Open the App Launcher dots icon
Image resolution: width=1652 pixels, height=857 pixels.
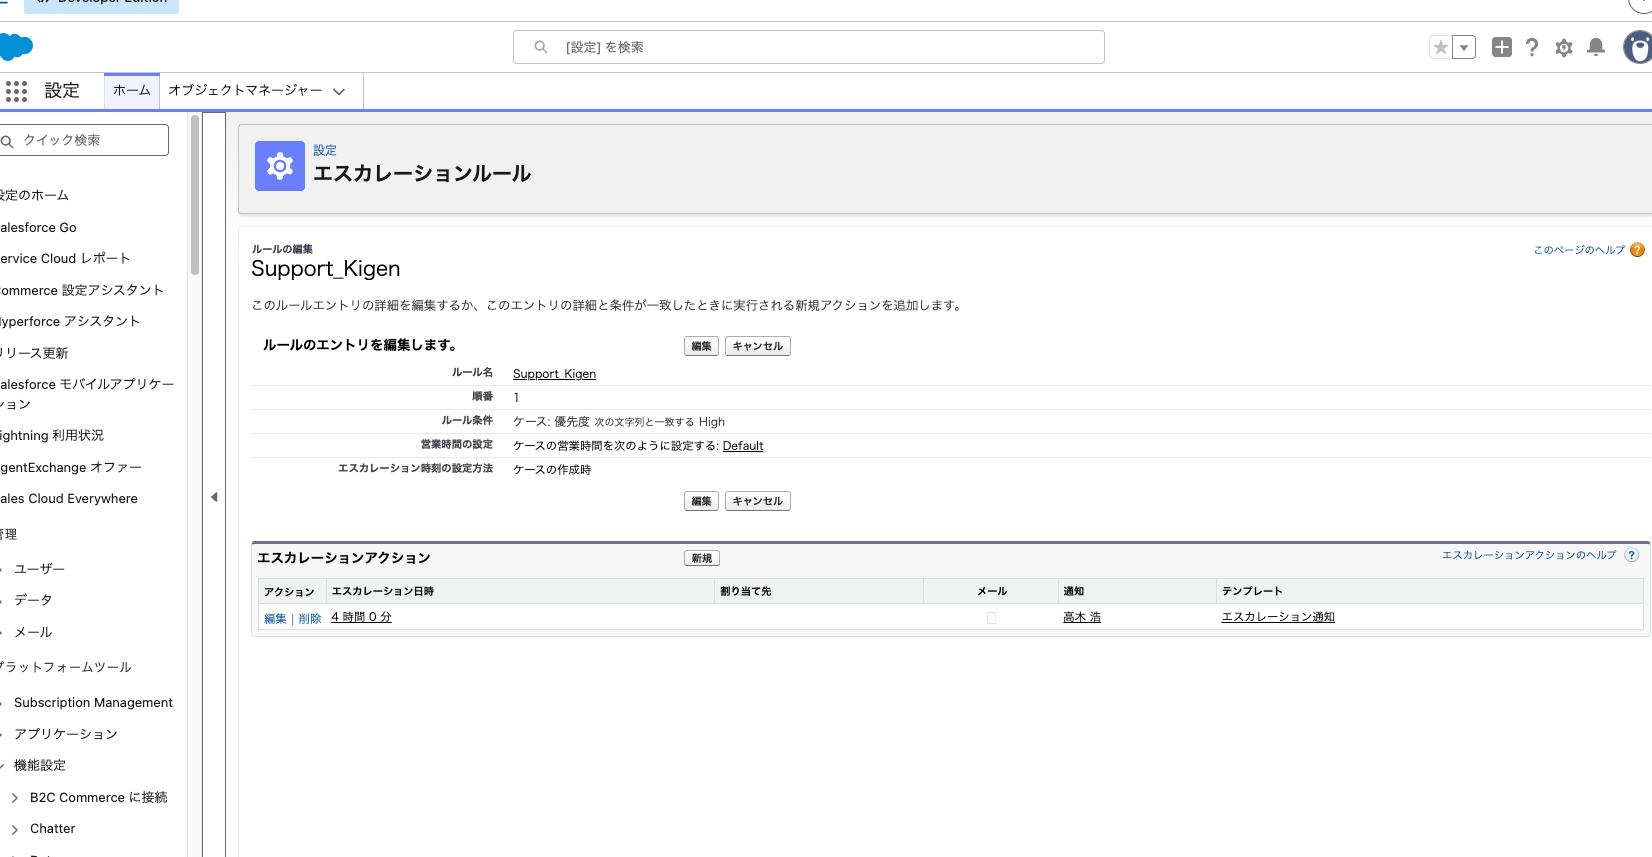tap(16, 91)
